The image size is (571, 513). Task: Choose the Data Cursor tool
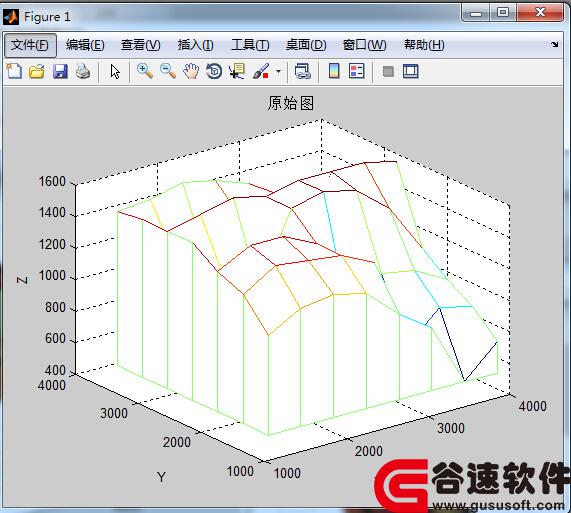point(237,71)
